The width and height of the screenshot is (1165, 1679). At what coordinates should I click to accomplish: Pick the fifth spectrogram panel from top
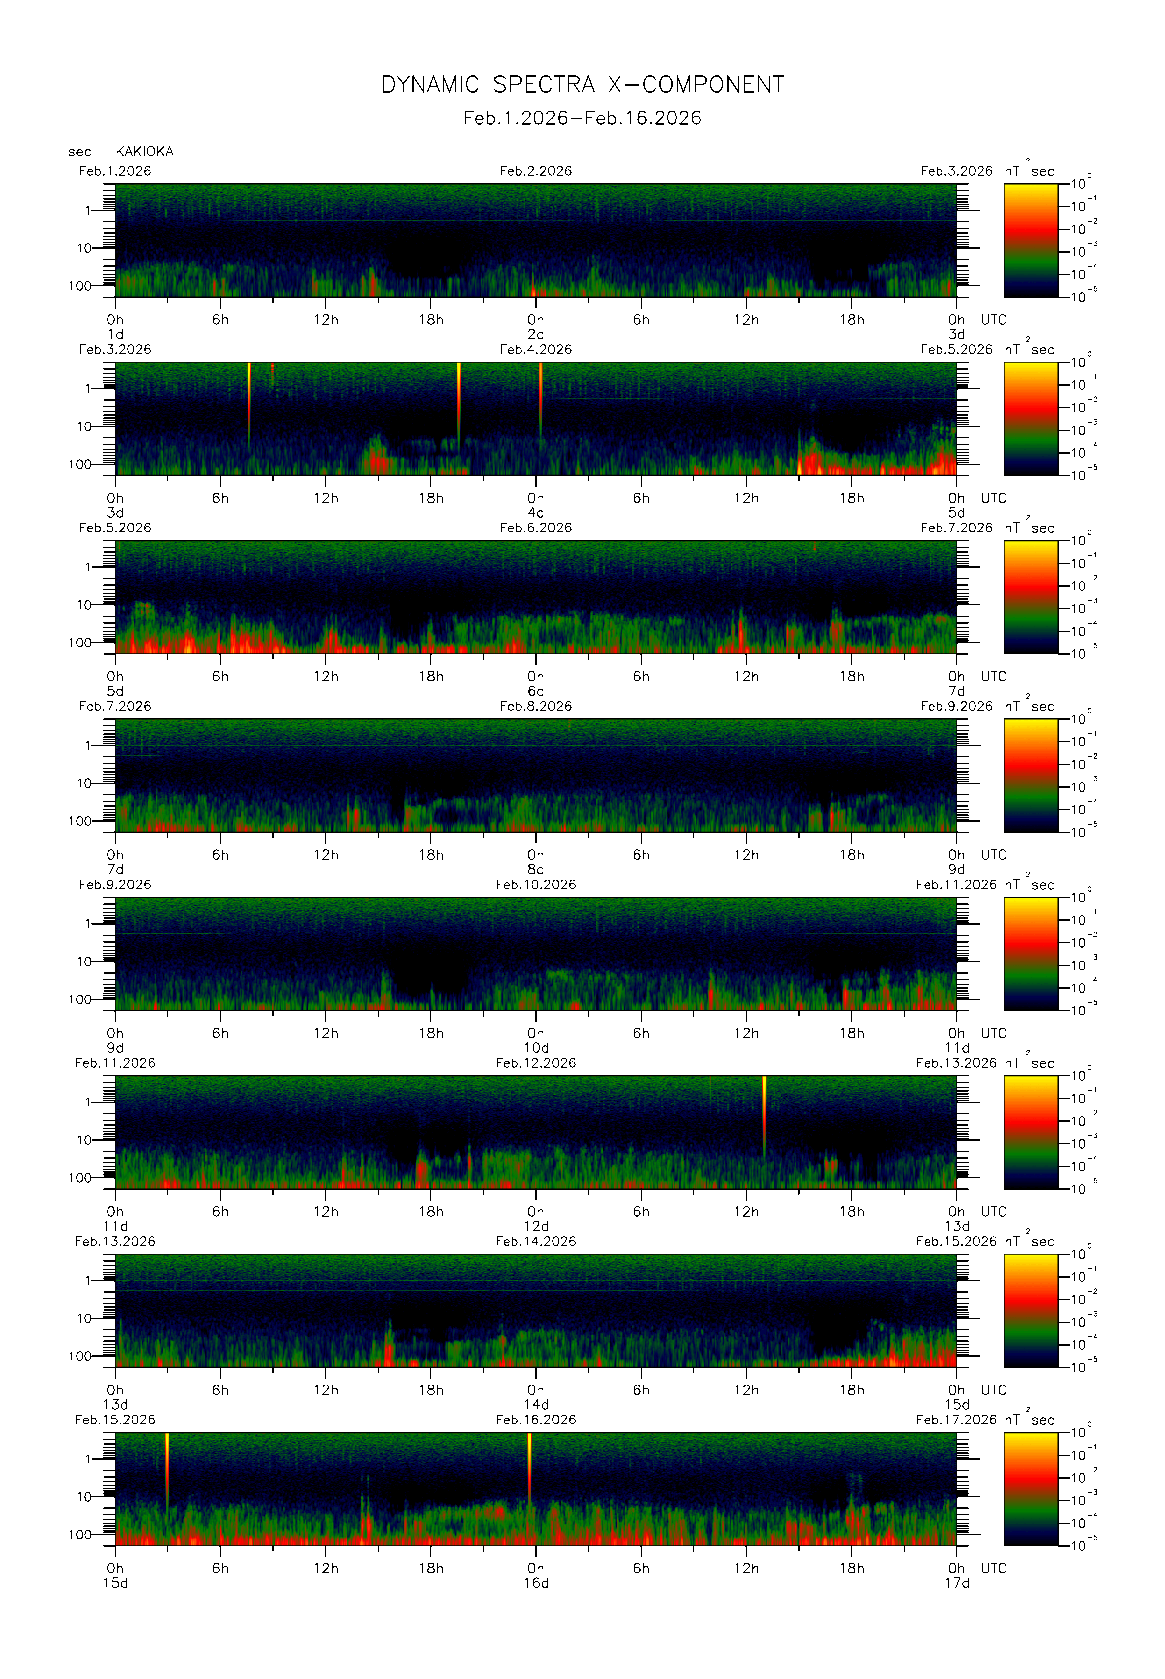point(535,953)
